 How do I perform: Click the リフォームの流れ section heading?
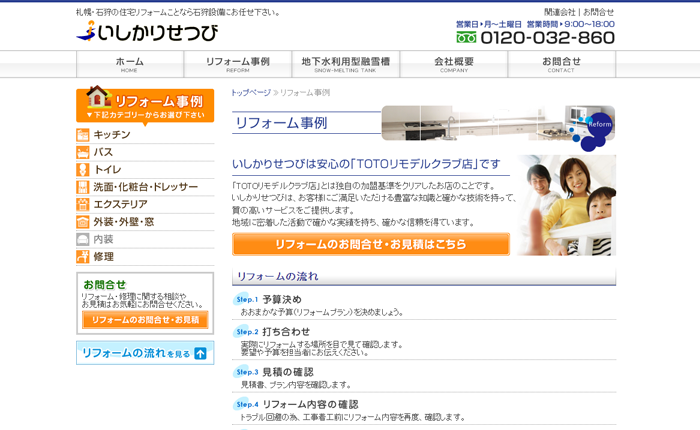click(x=277, y=277)
